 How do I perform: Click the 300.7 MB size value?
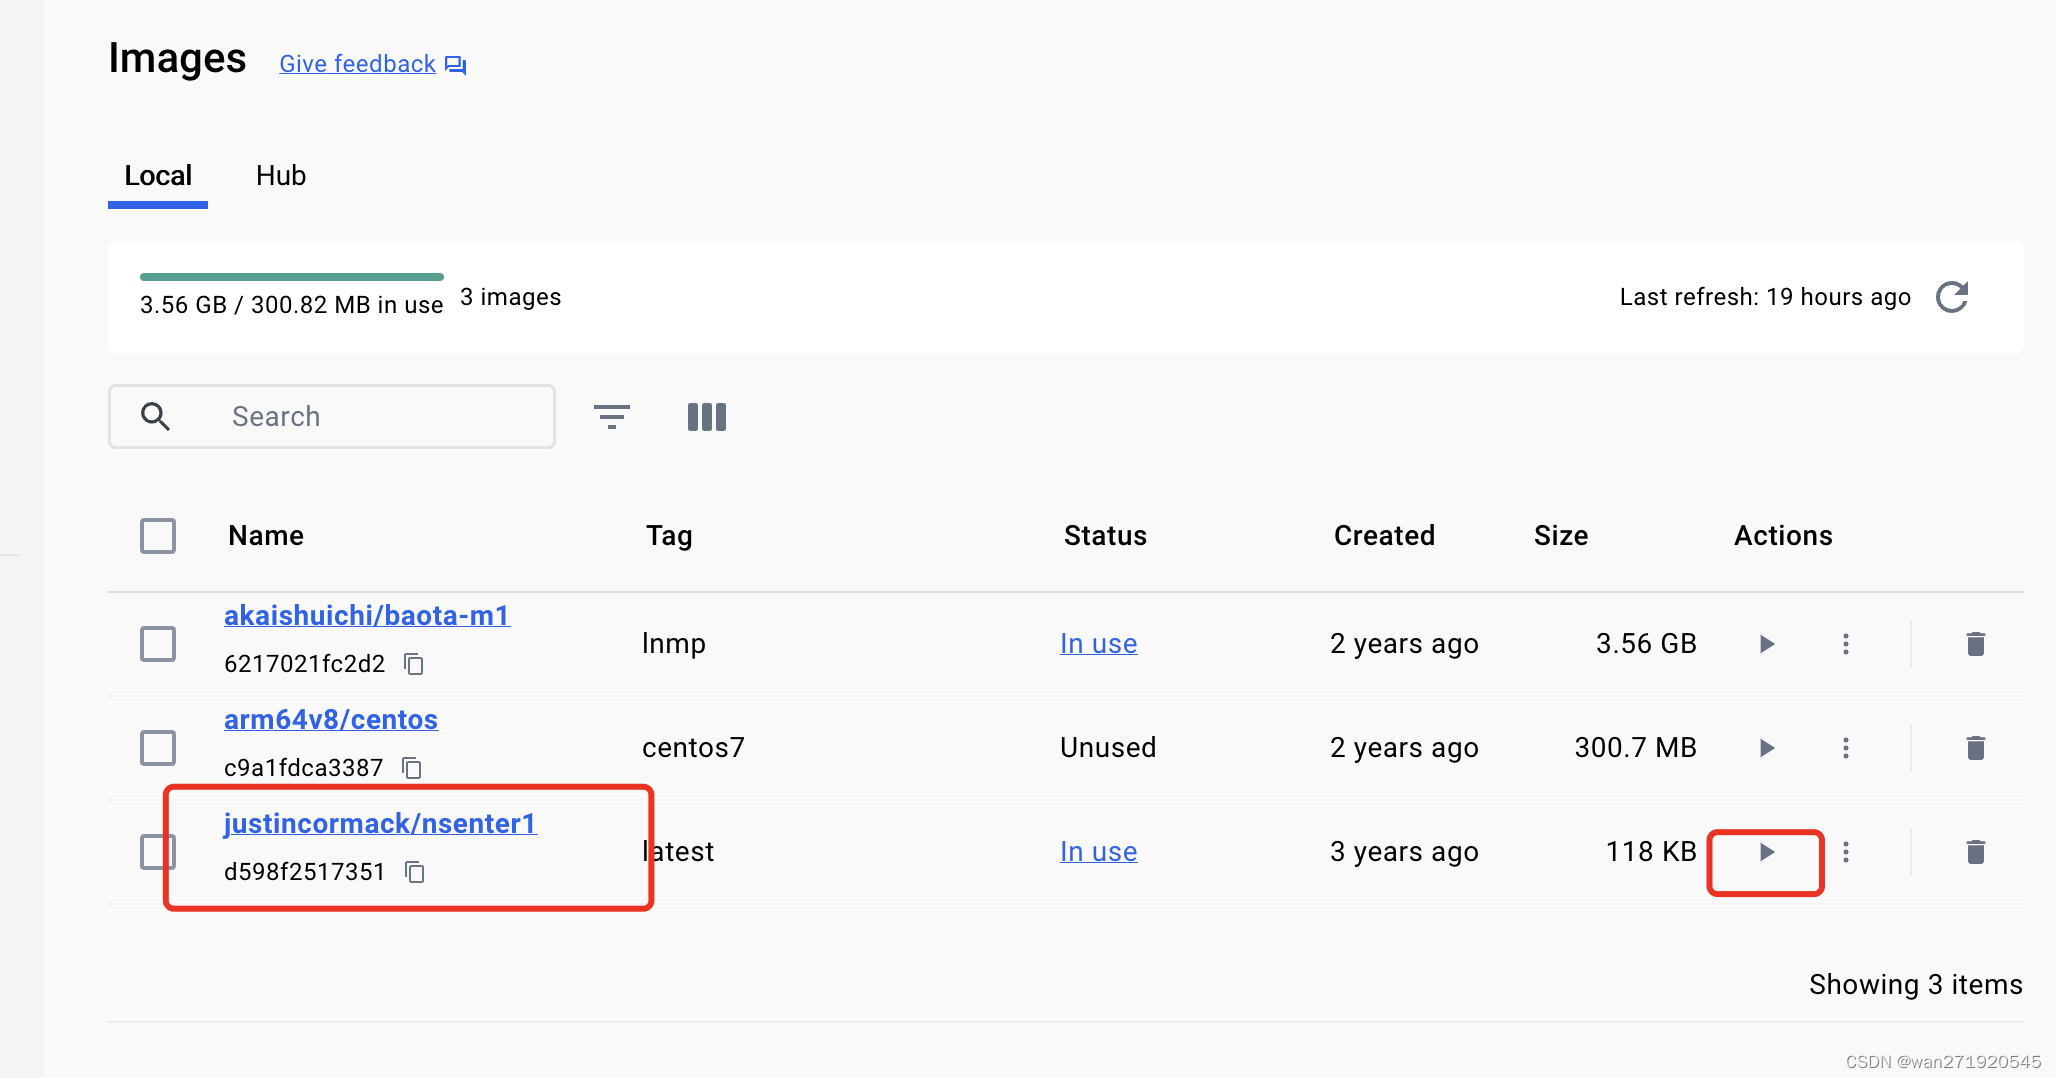tap(1636, 748)
